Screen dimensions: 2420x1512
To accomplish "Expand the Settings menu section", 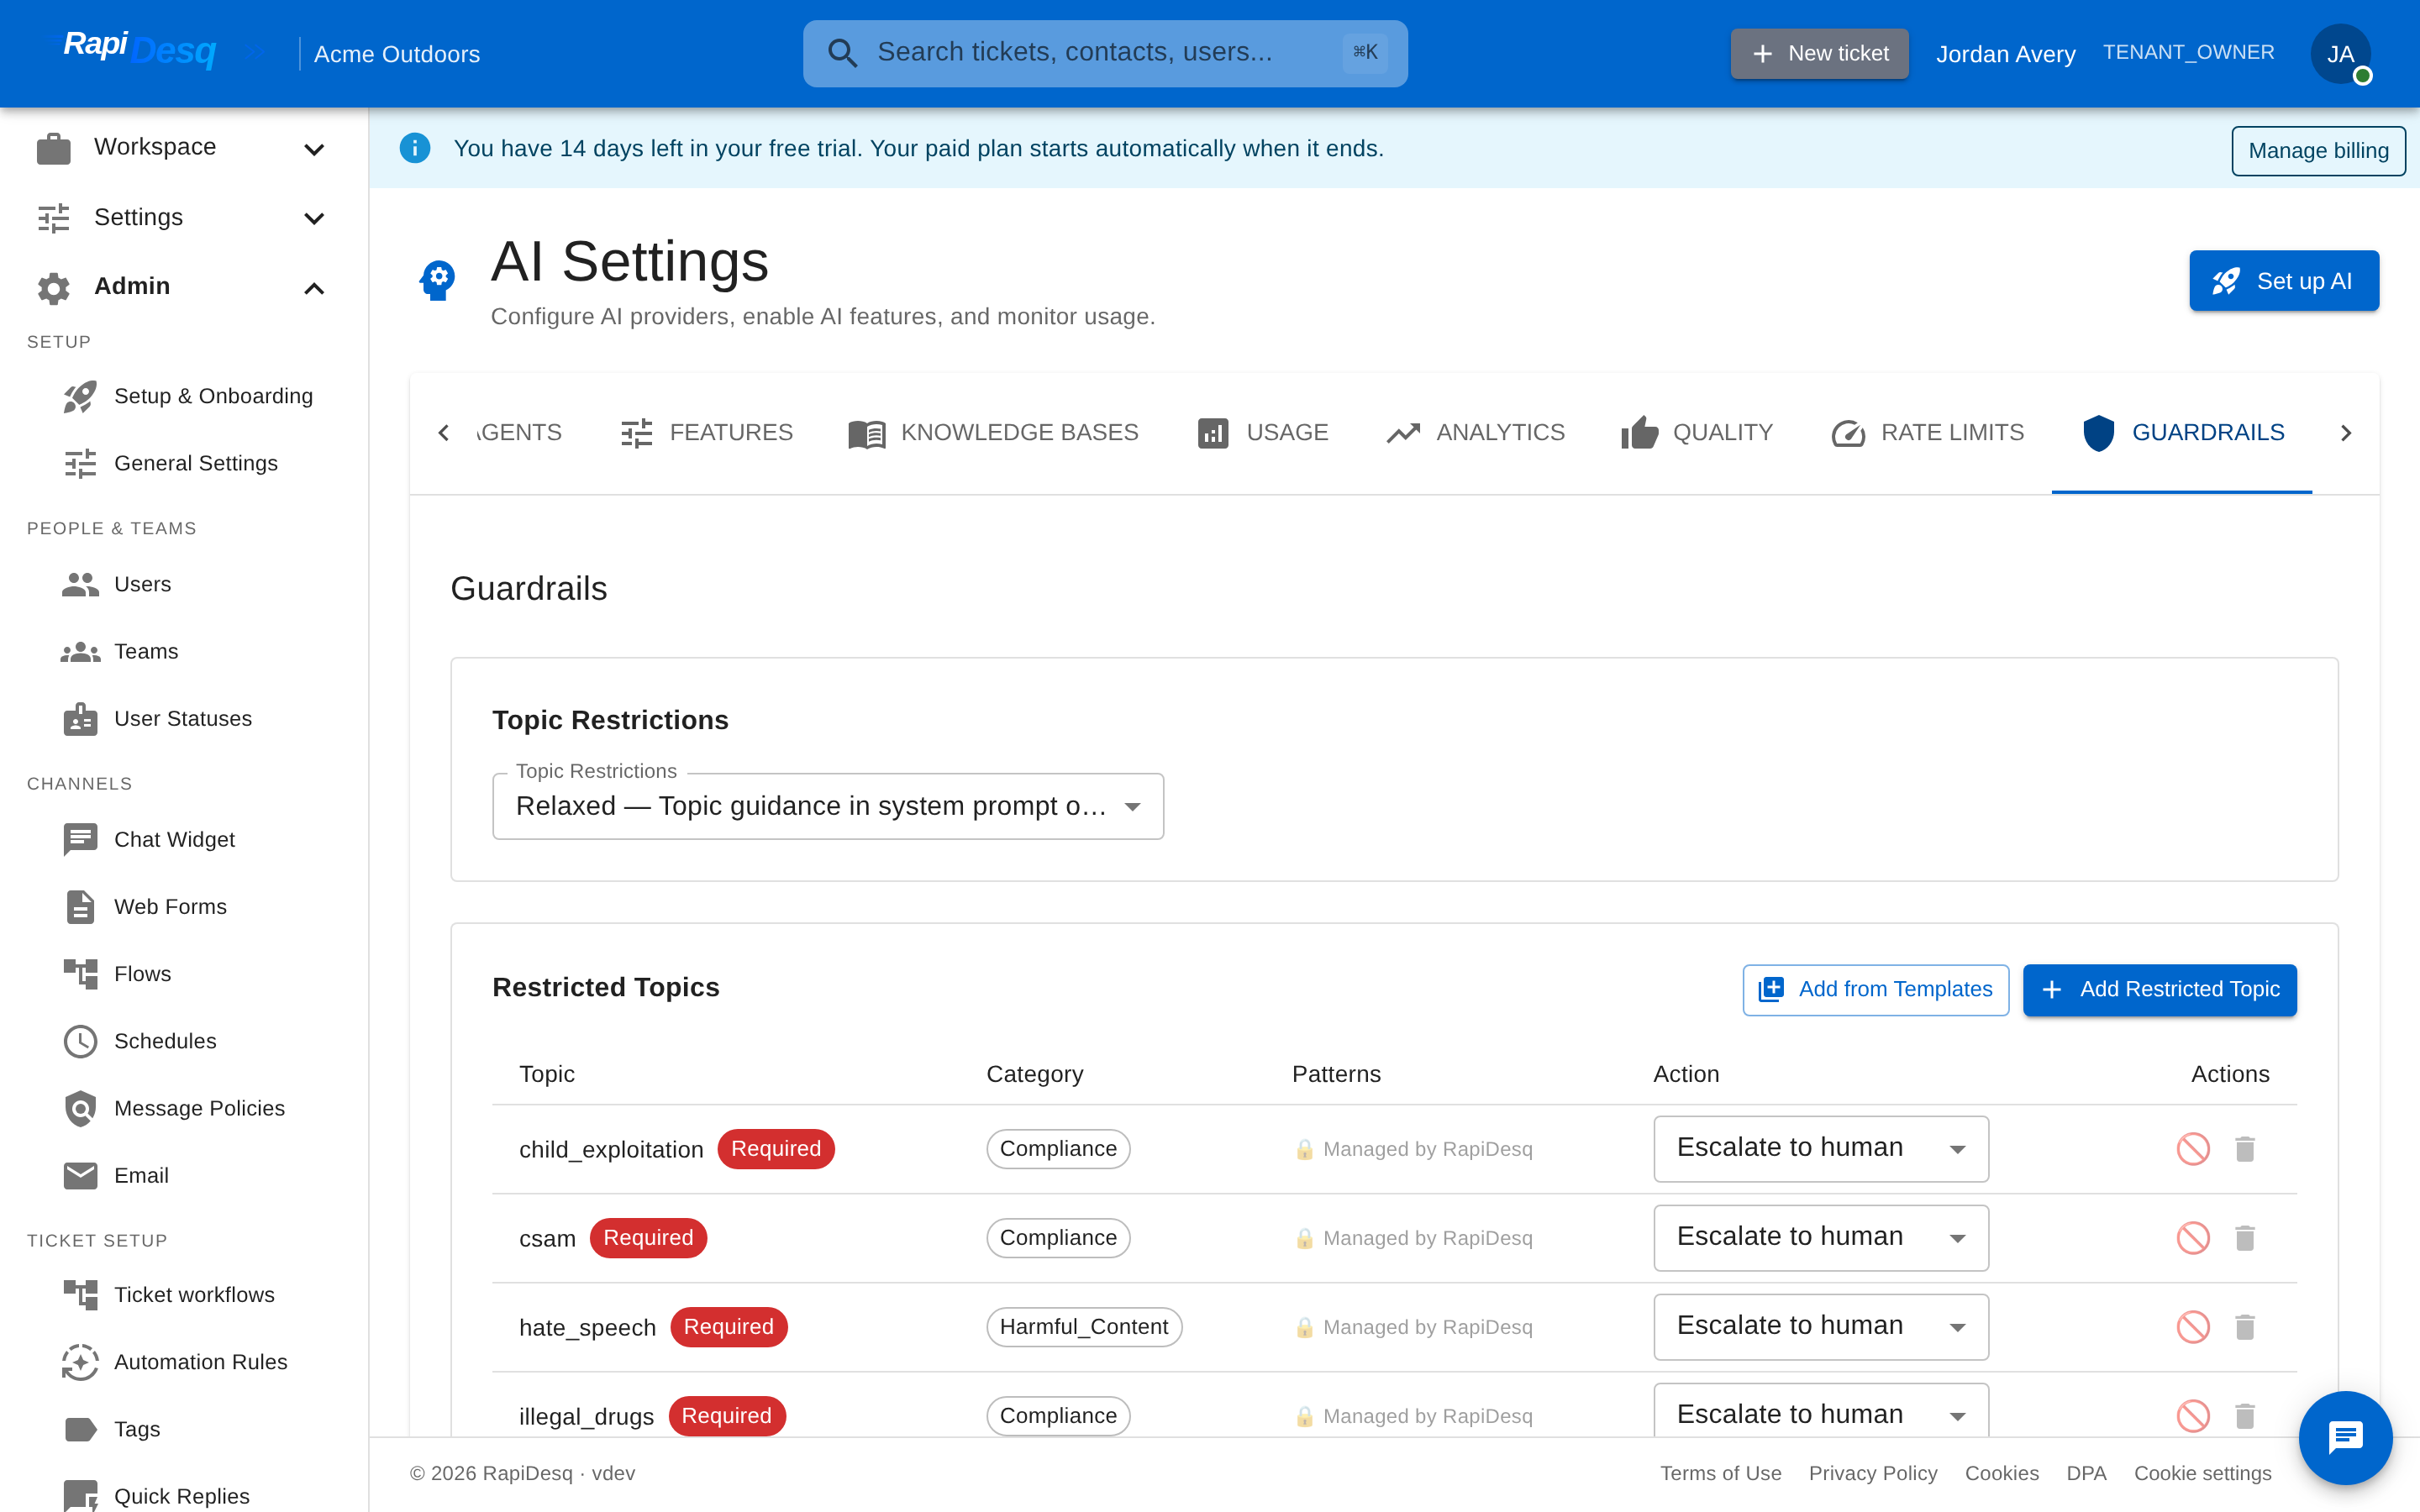I will click(184, 217).
